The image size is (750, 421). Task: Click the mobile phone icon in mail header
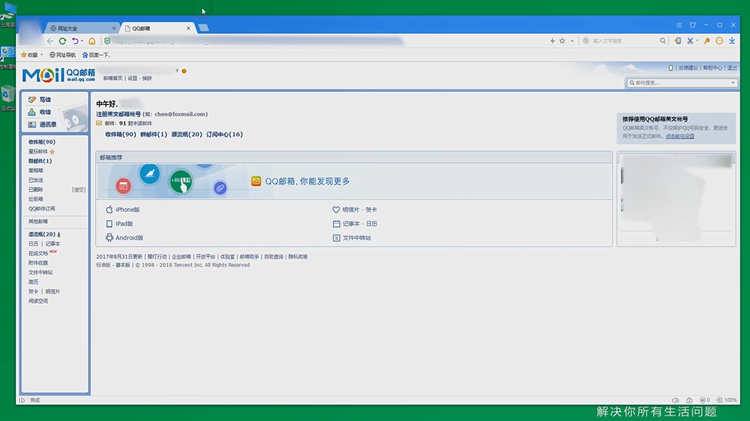tap(671, 68)
